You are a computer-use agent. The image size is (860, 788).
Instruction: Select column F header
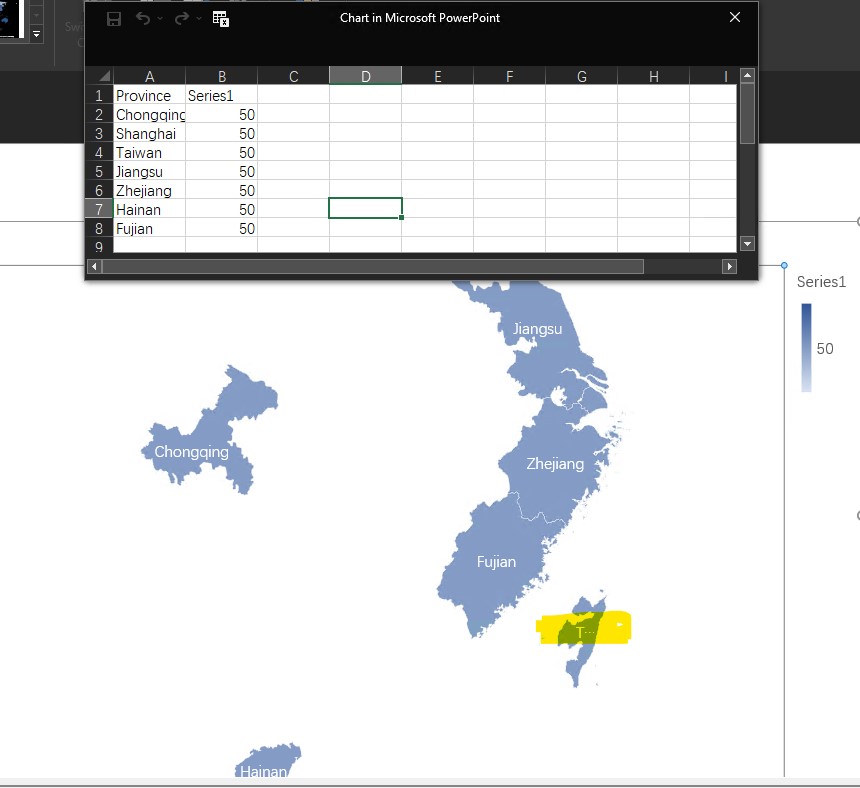coord(510,76)
